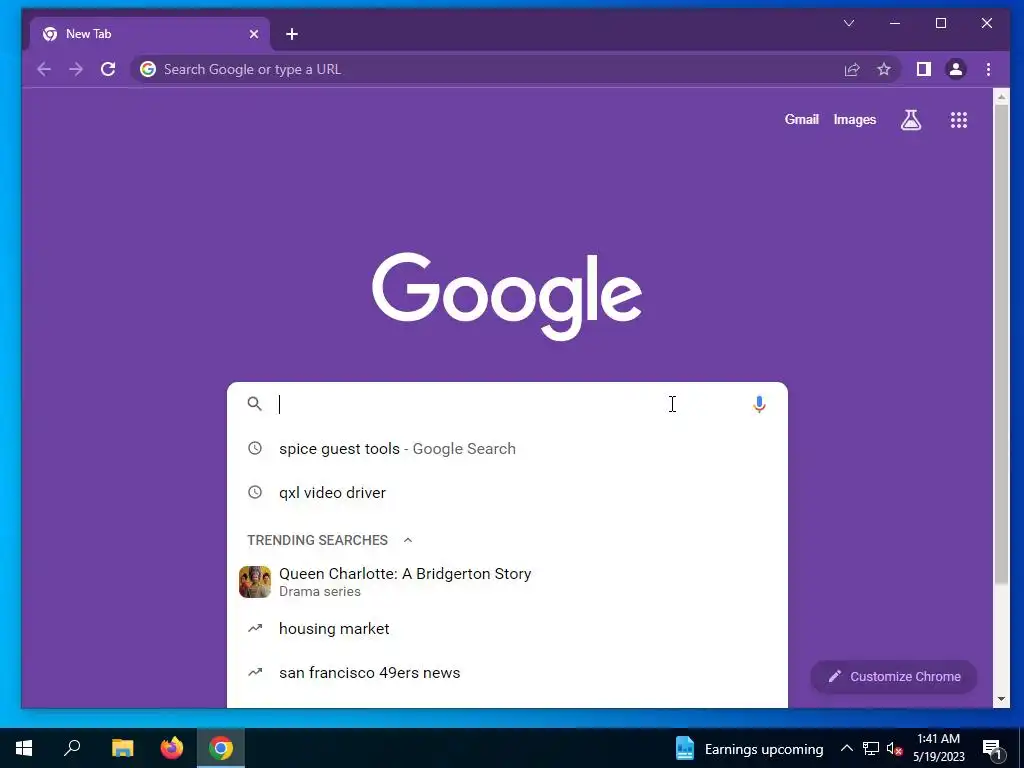Open network status tray icon
The height and width of the screenshot is (768, 1024).
pyautogui.click(x=871, y=748)
